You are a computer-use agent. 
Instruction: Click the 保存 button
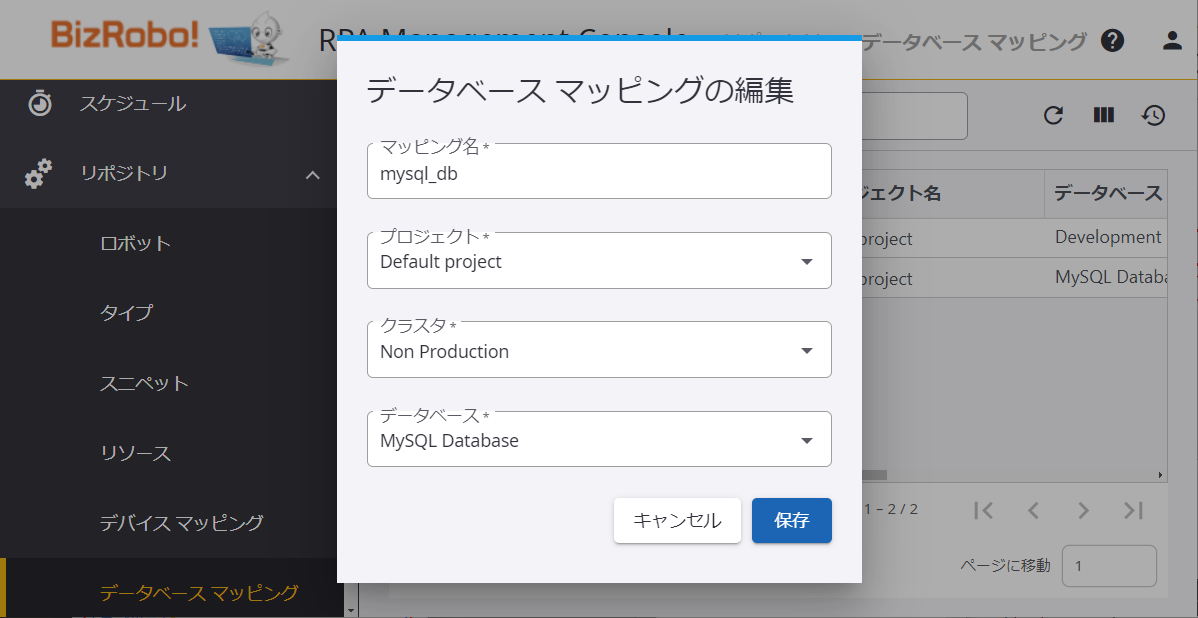[792, 520]
